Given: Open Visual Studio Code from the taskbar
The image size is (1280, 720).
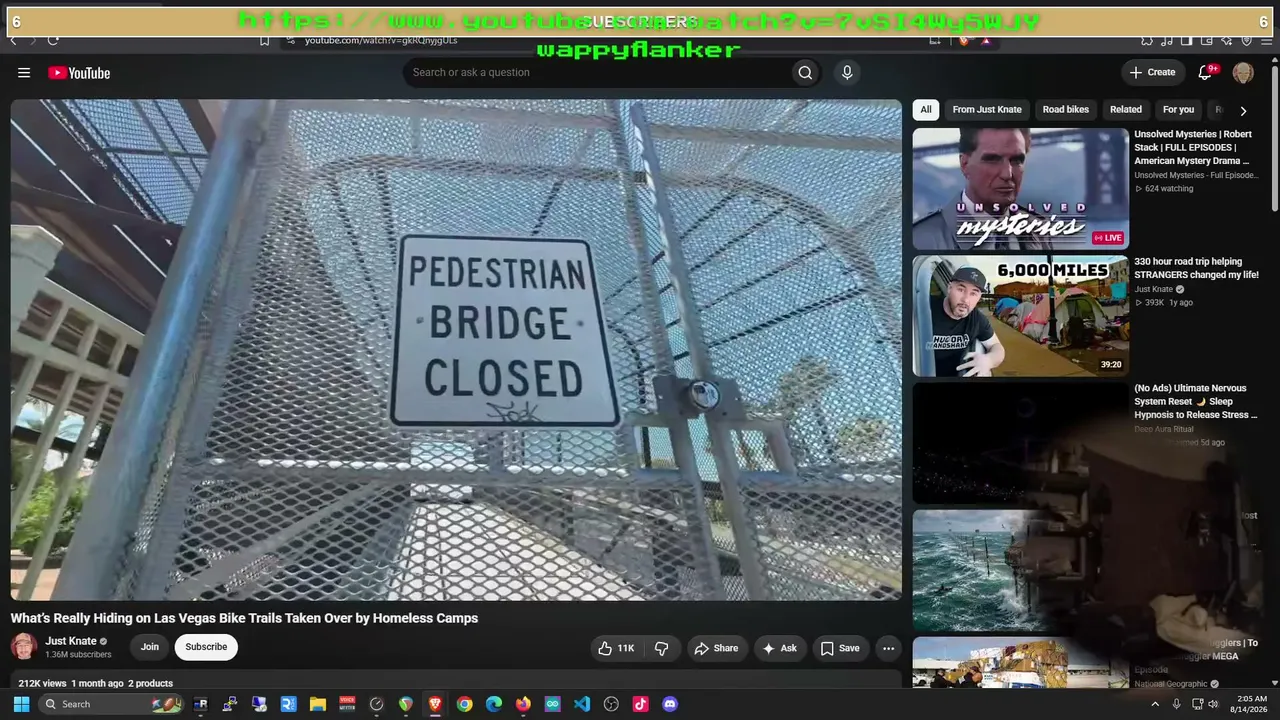Looking at the screenshot, I should 582,704.
